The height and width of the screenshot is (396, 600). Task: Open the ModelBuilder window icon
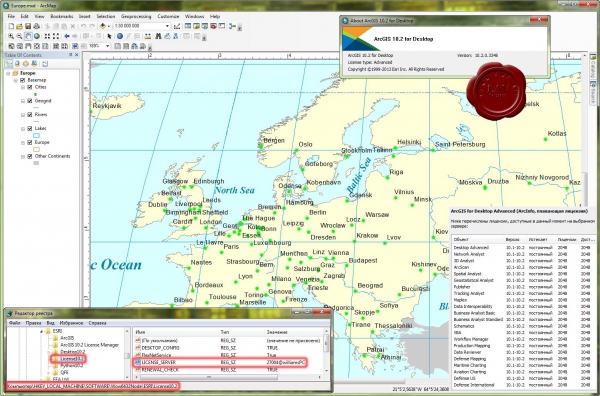232,26
